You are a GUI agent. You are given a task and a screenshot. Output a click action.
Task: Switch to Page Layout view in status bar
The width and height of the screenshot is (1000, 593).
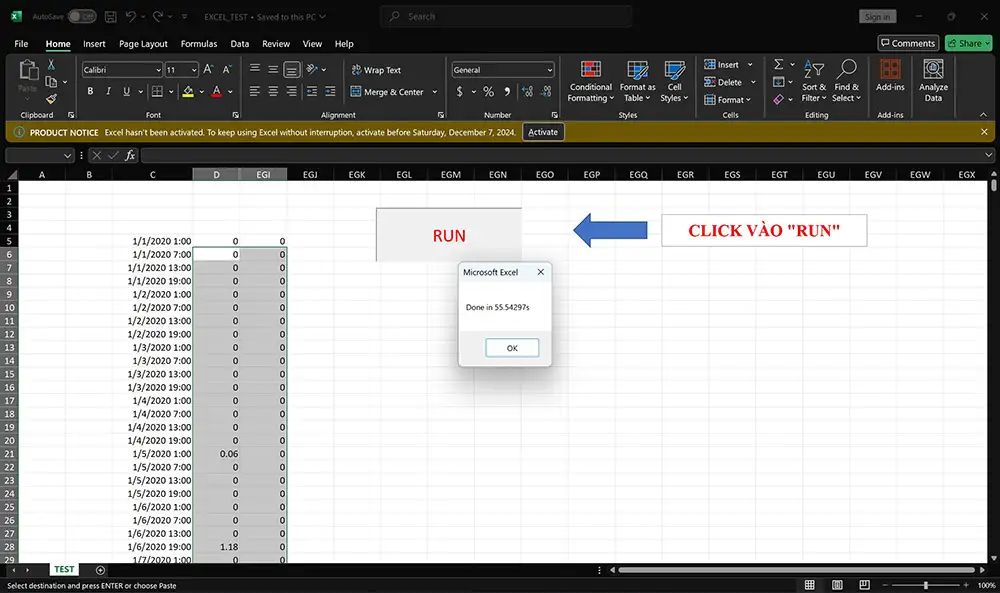(835, 585)
